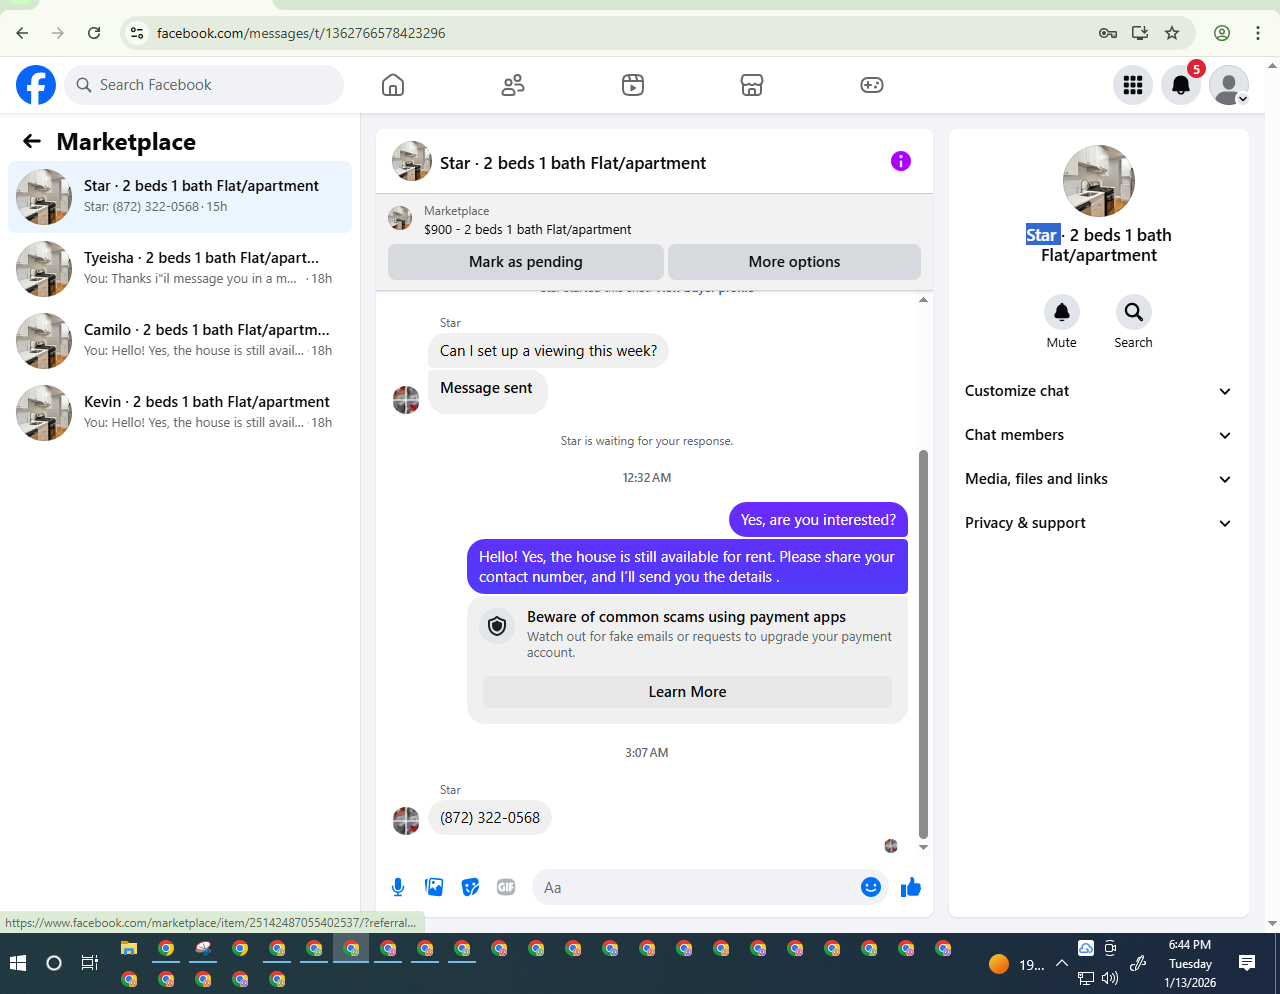Open the Gaming controller icon

click(872, 85)
